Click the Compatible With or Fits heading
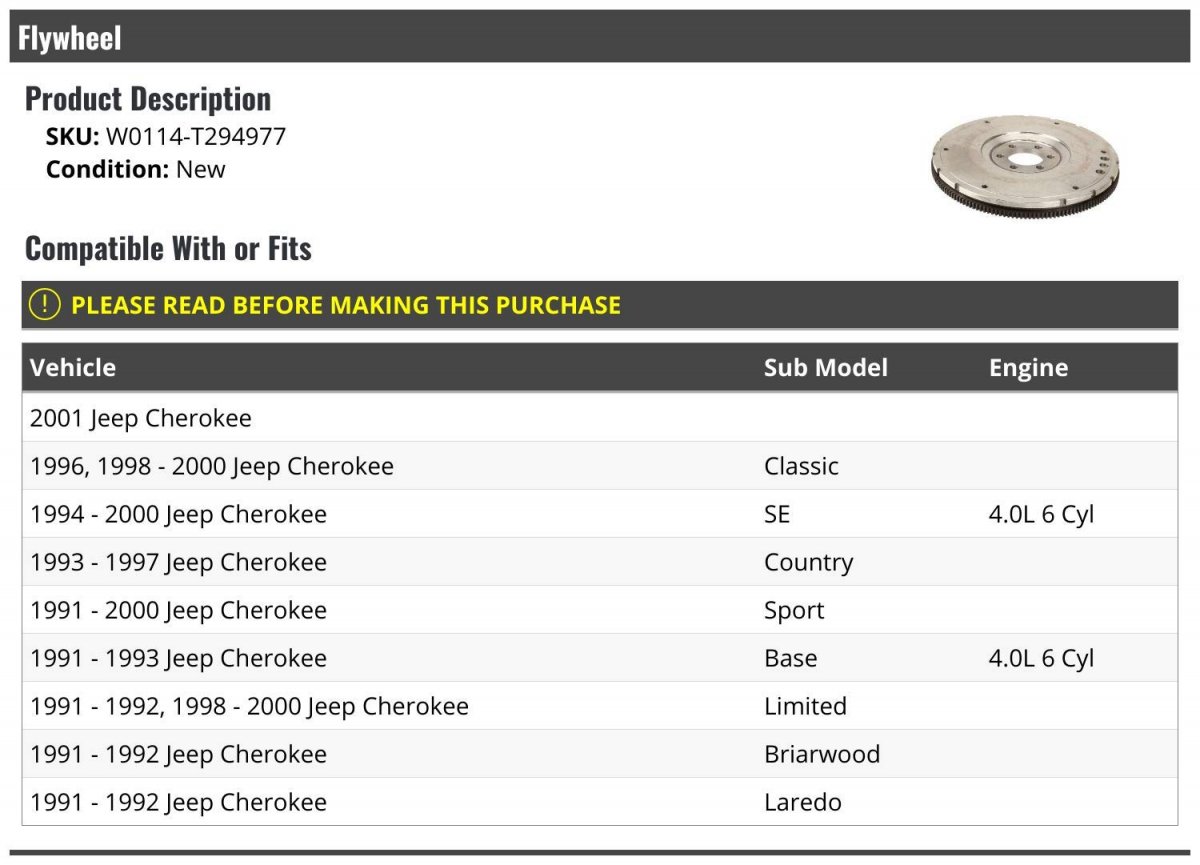The height and width of the screenshot is (865, 1200). click(168, 248)
